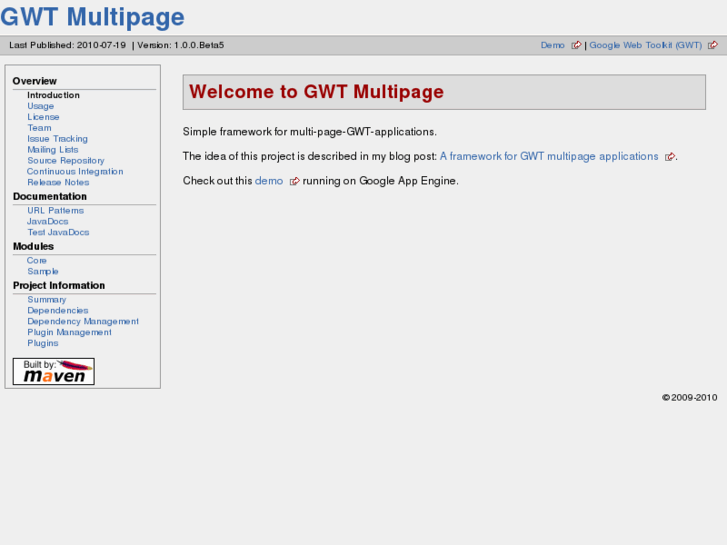Open JavaDocs link
The image size is (727, 545).
click(48, 221)
